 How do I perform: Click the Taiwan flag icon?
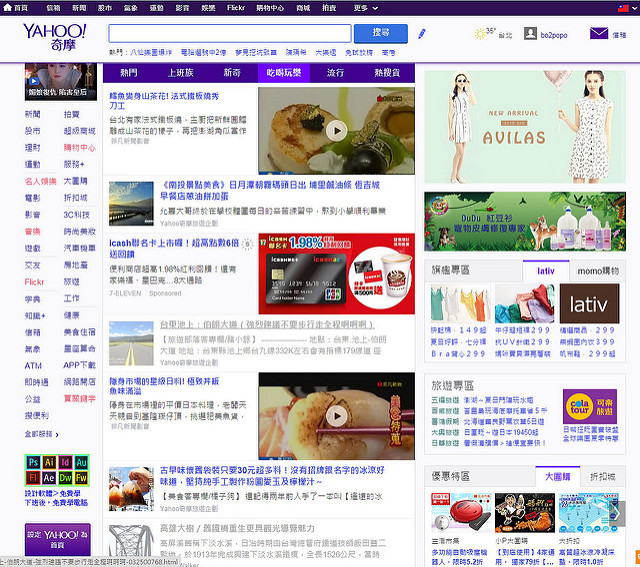tap(624, 7)
